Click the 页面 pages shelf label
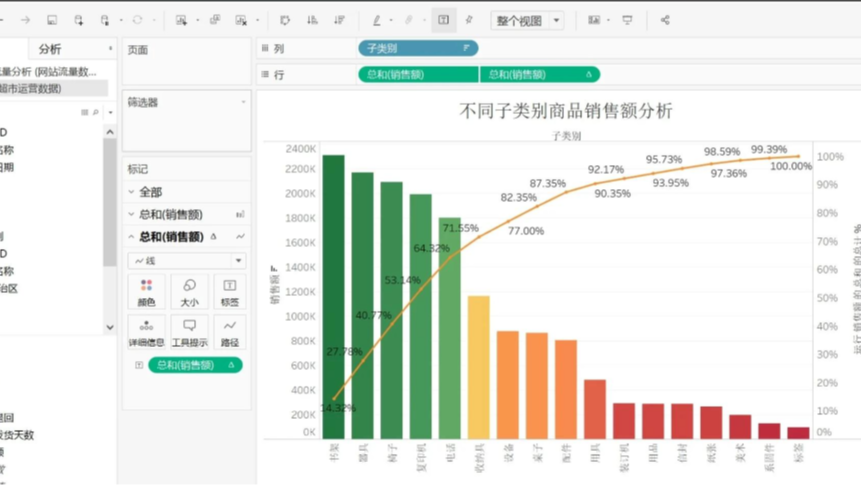The height and width of the screenshot is (485, 861). [138, 50]
